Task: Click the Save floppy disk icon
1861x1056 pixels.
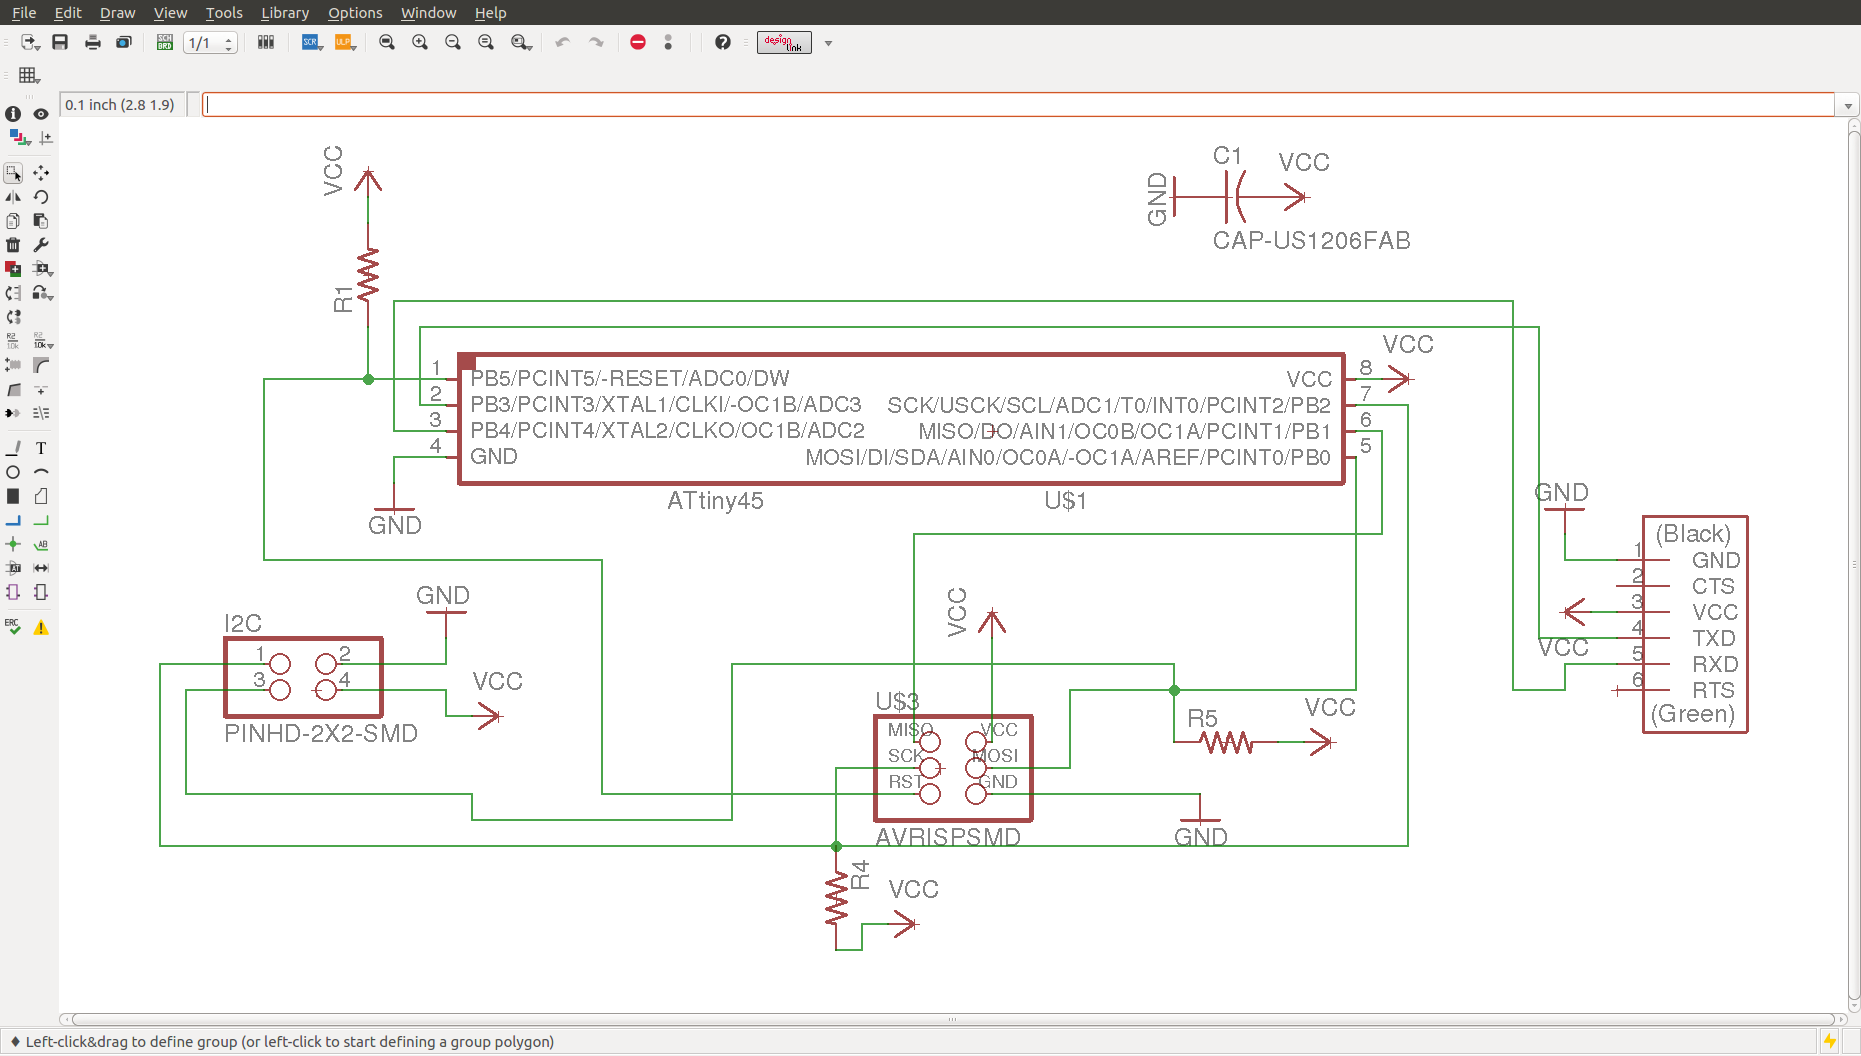Action: click(x=60, y=42)
